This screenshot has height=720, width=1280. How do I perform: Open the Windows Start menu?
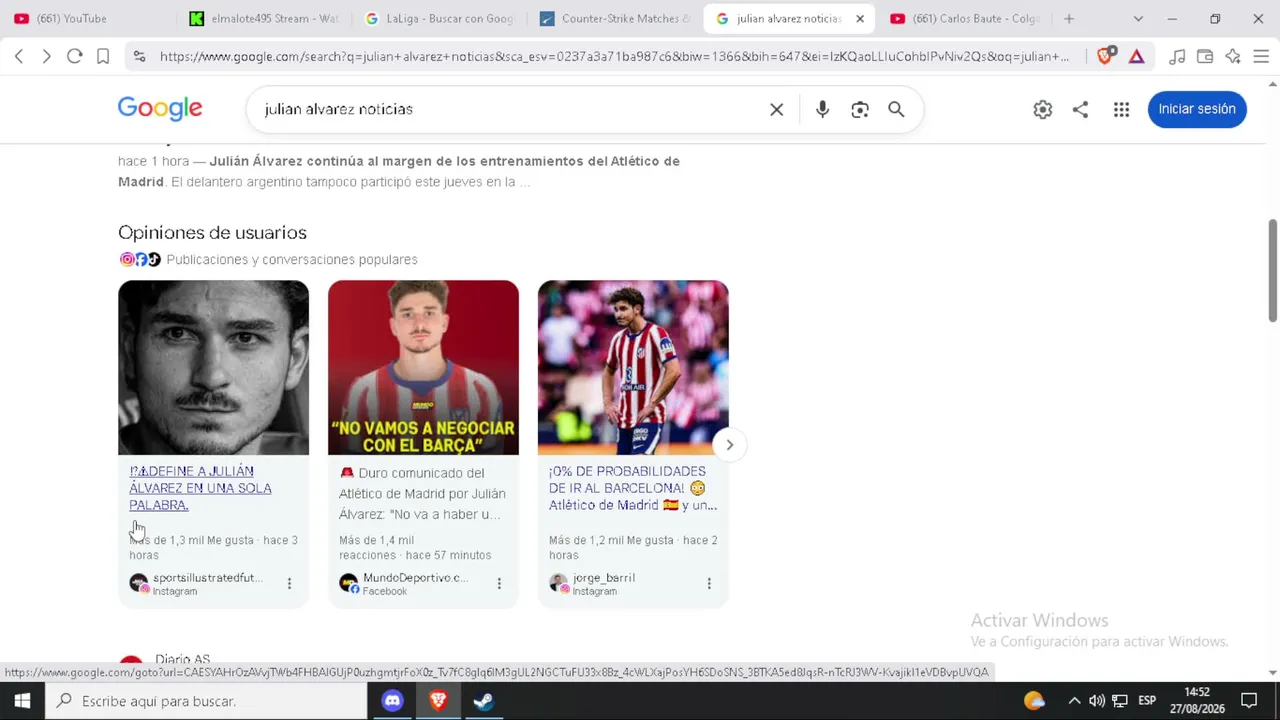[22, 701]
